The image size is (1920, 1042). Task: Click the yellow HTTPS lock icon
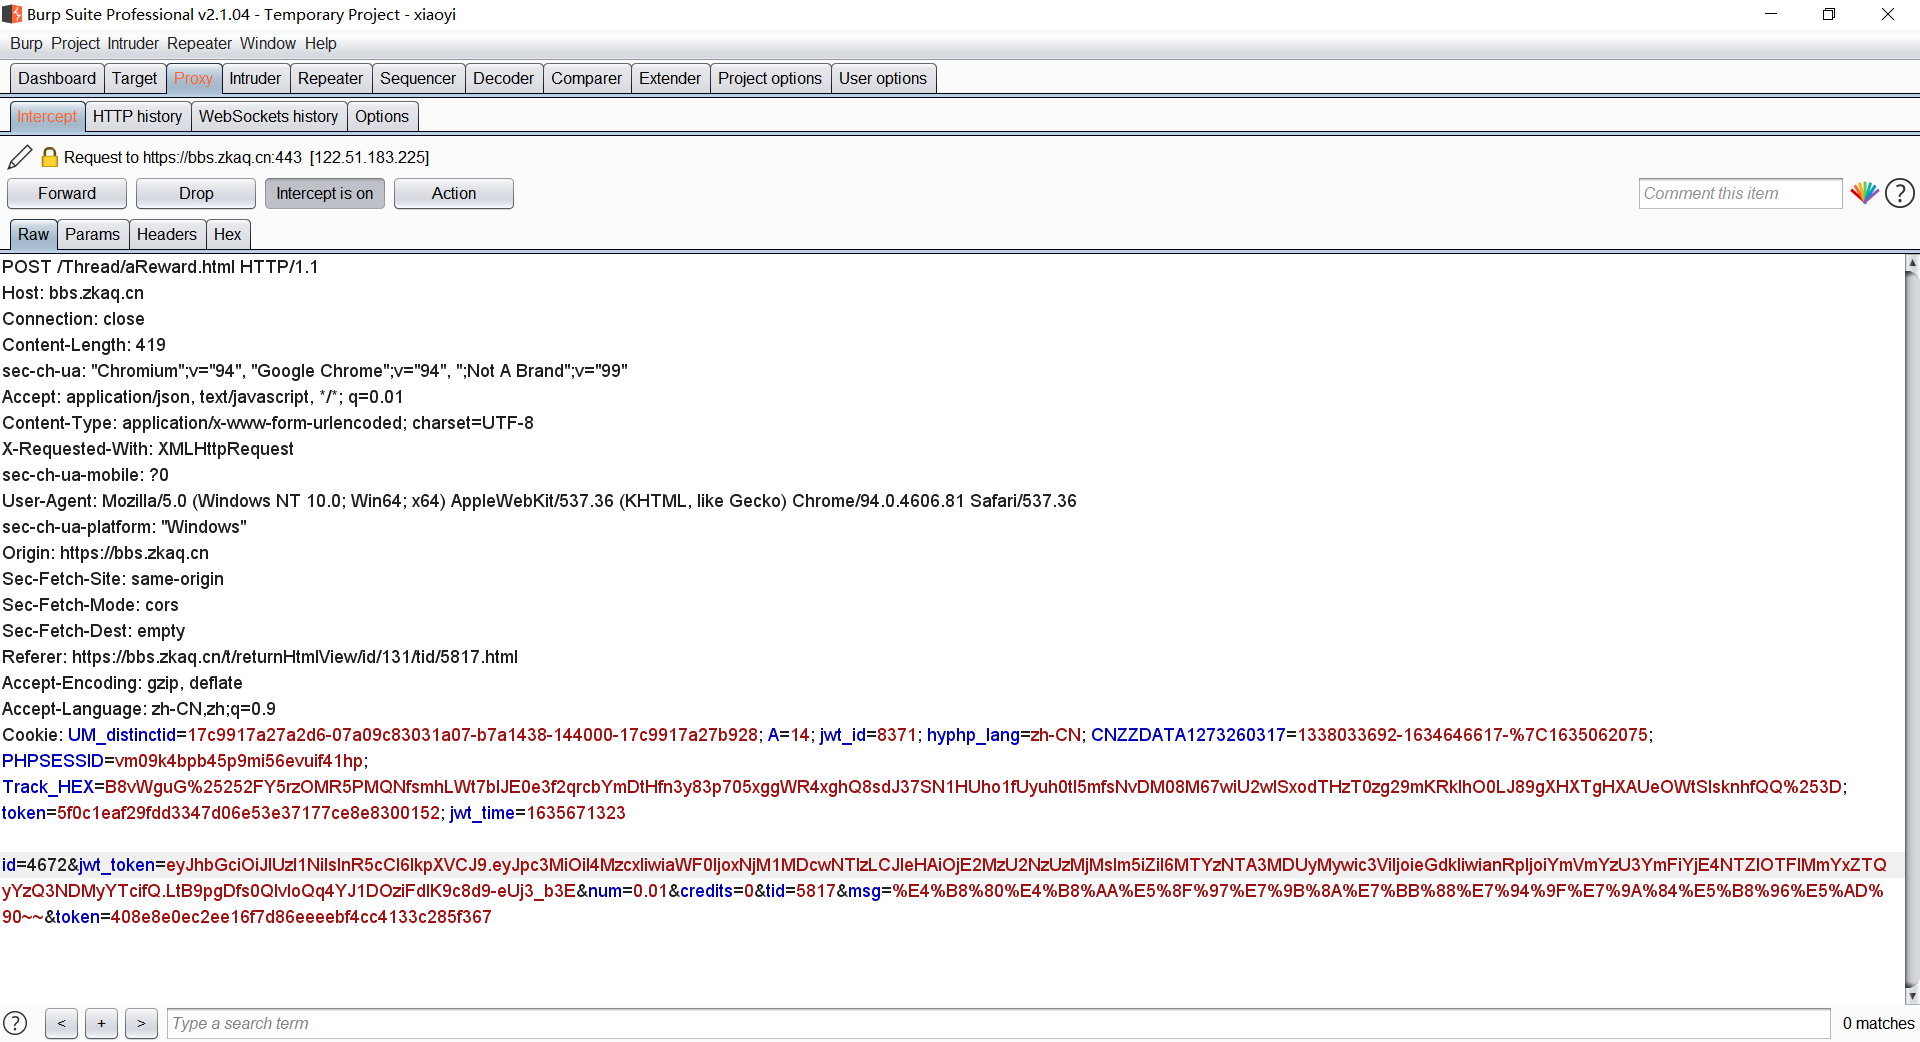point(49,157)
